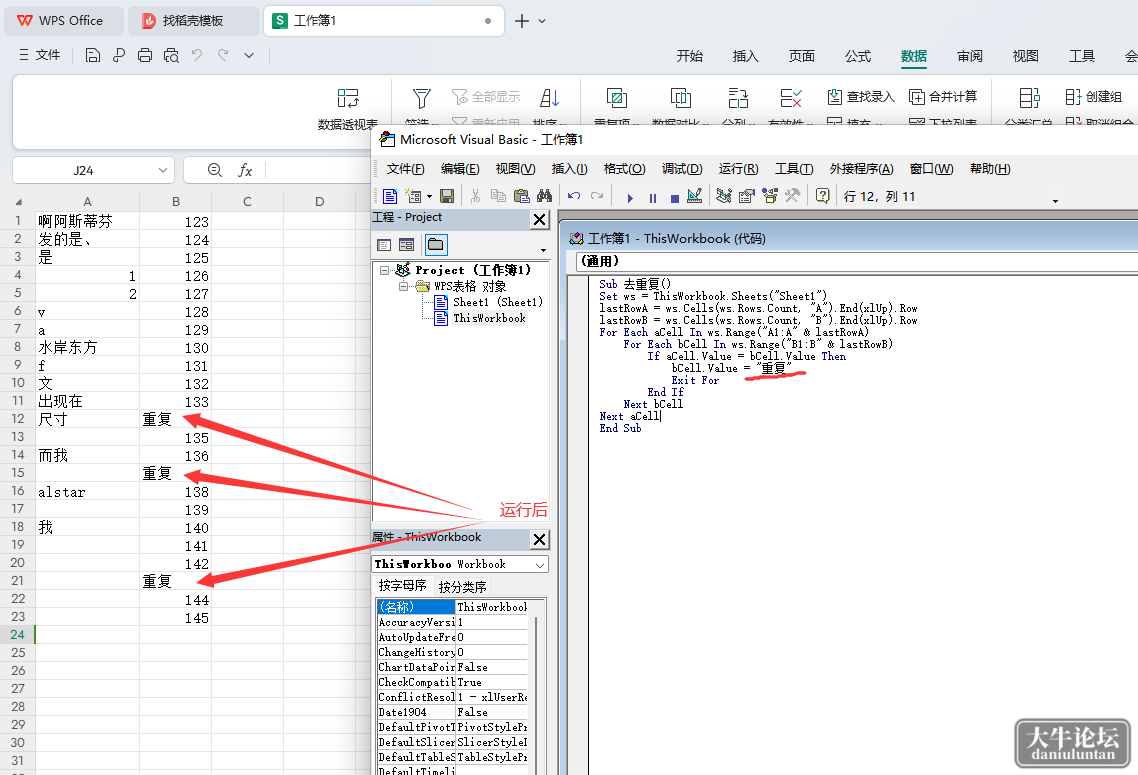Click View Code icon in Project panel
Viewport: 1138px width, 775px height.
click(385, 245)
